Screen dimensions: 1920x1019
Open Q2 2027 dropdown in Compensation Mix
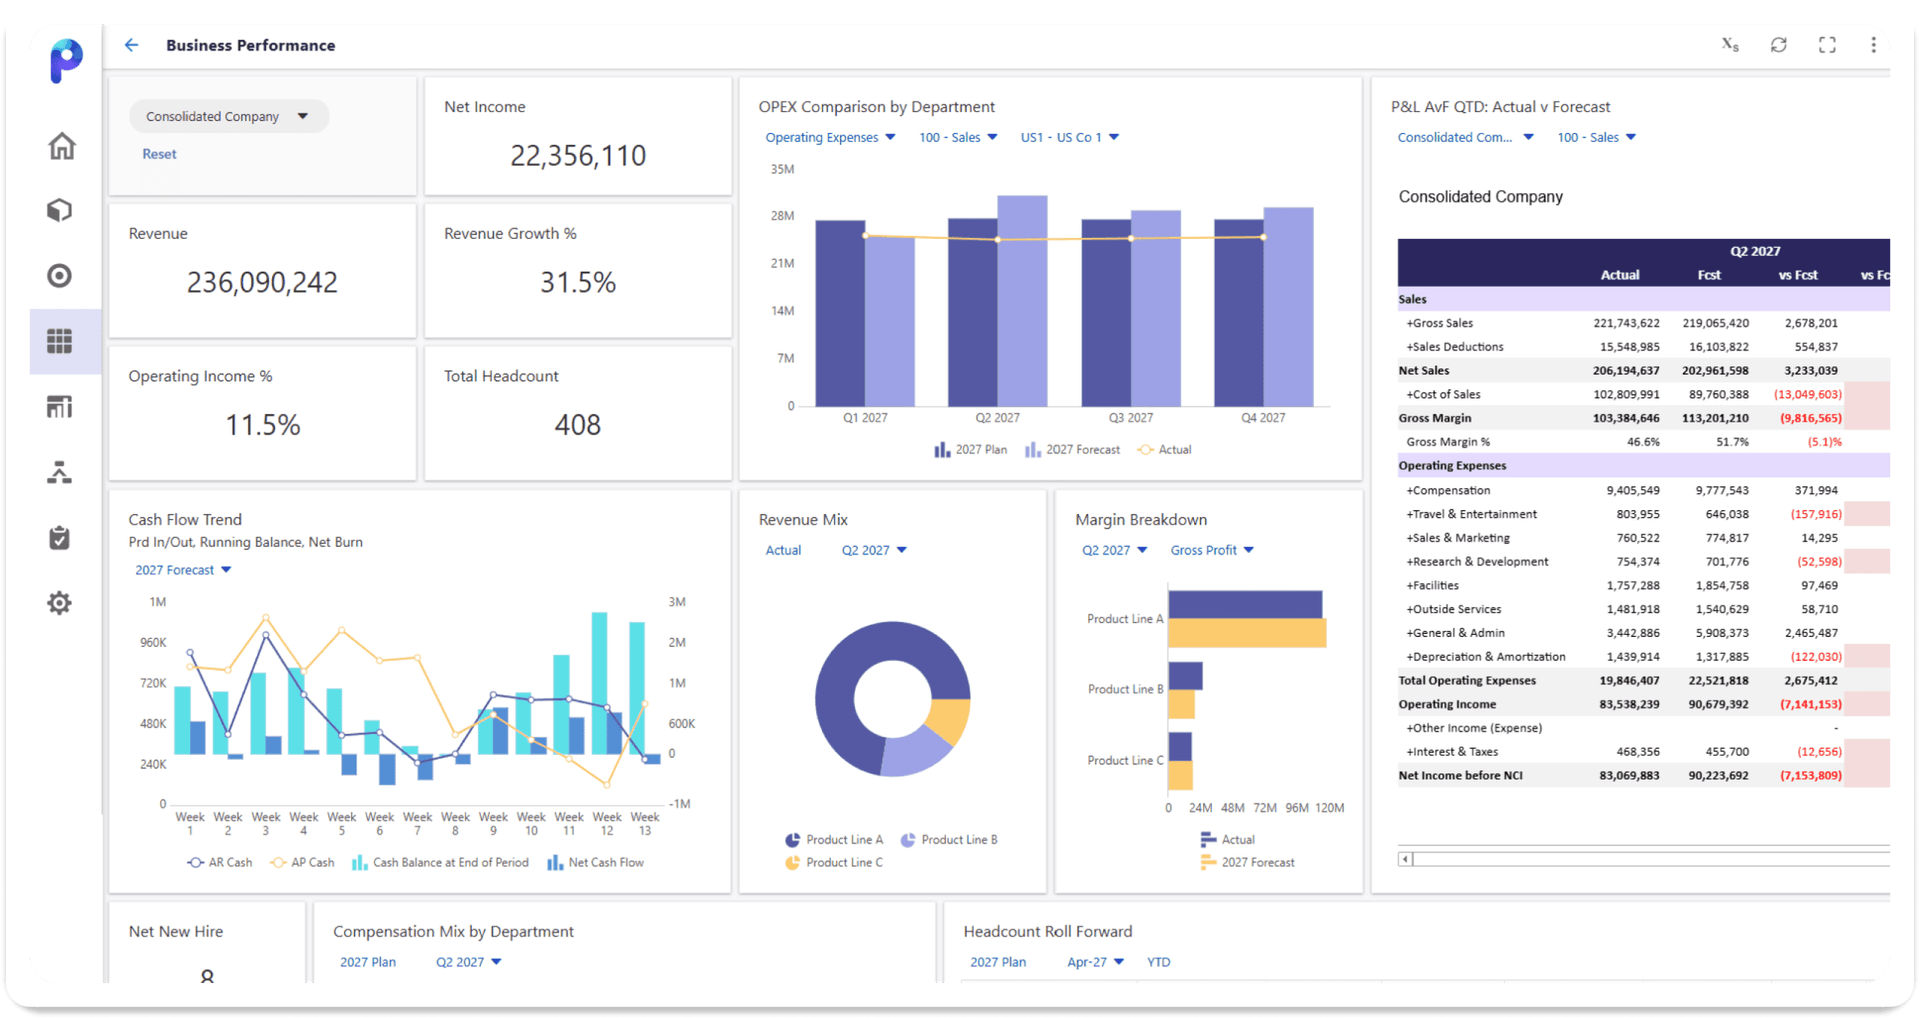(468, 962)
